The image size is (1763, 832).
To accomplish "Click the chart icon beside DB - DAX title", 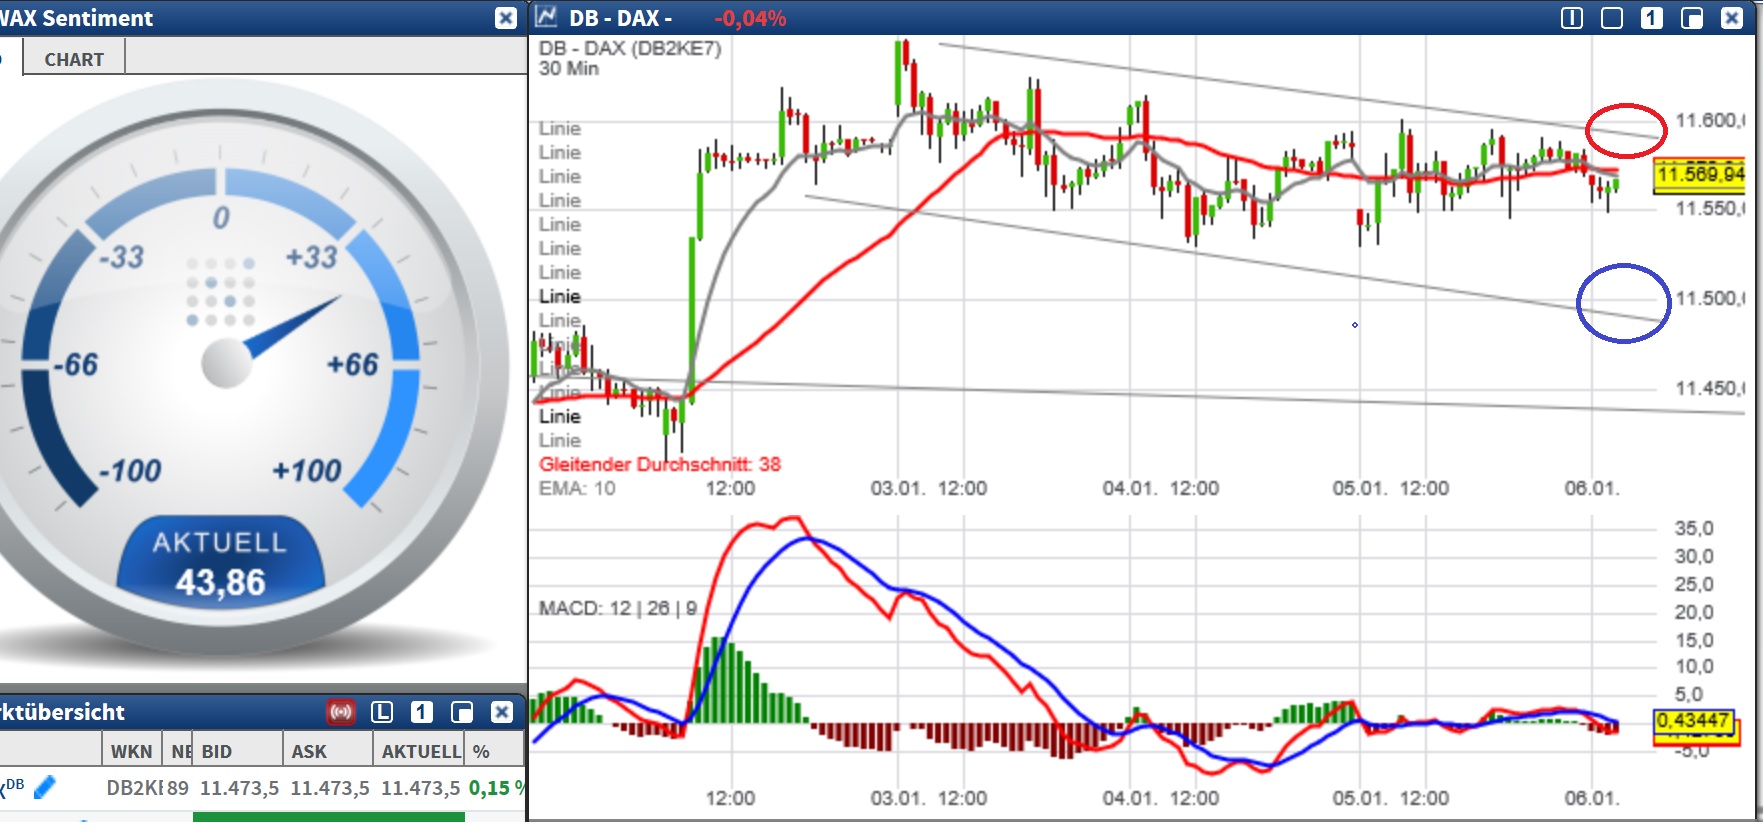I will [546, 17].
